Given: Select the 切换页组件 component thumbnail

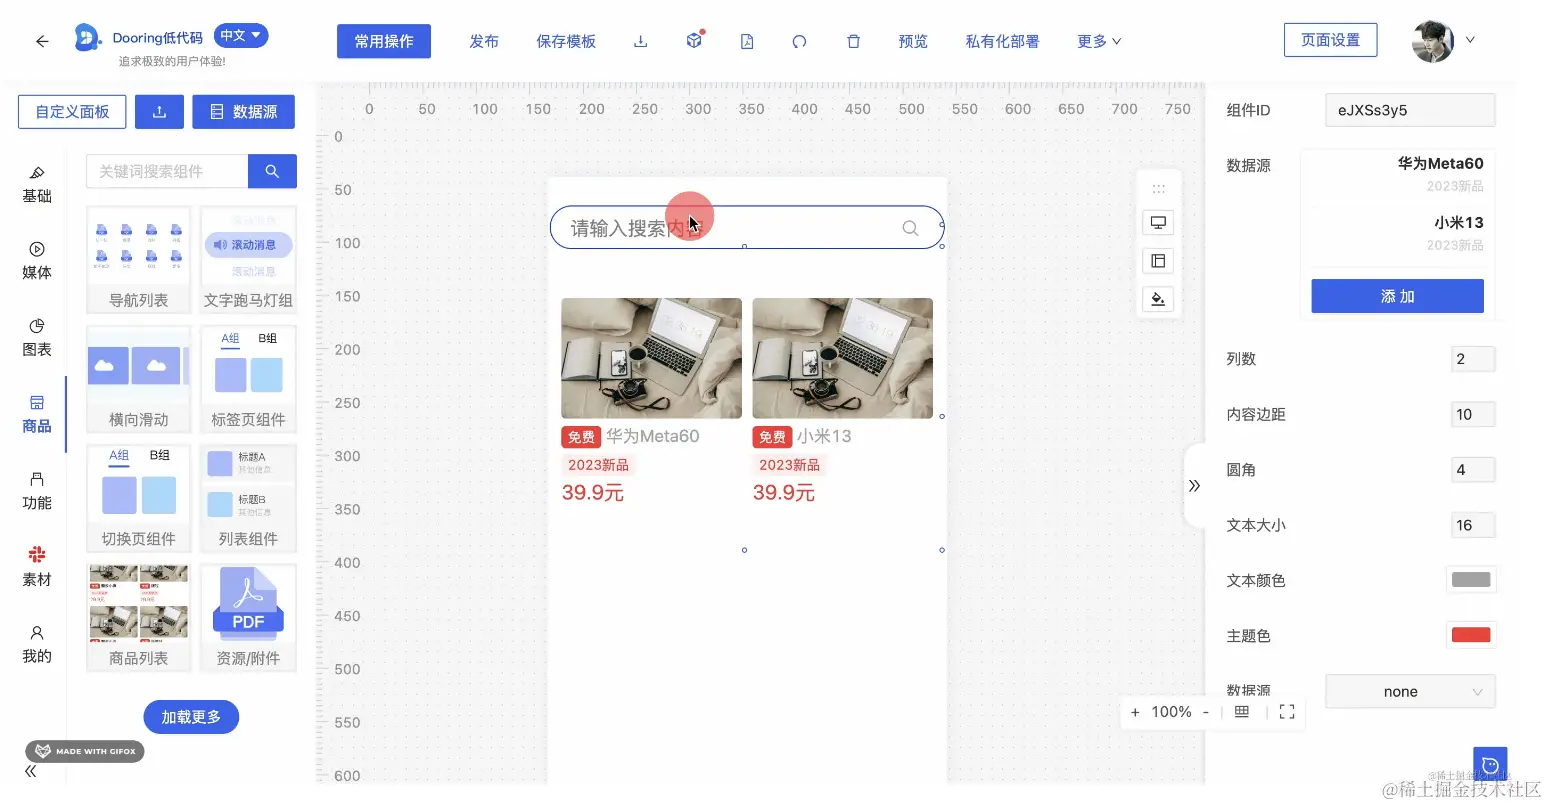Looking at the screenshot, I should 139,498.
